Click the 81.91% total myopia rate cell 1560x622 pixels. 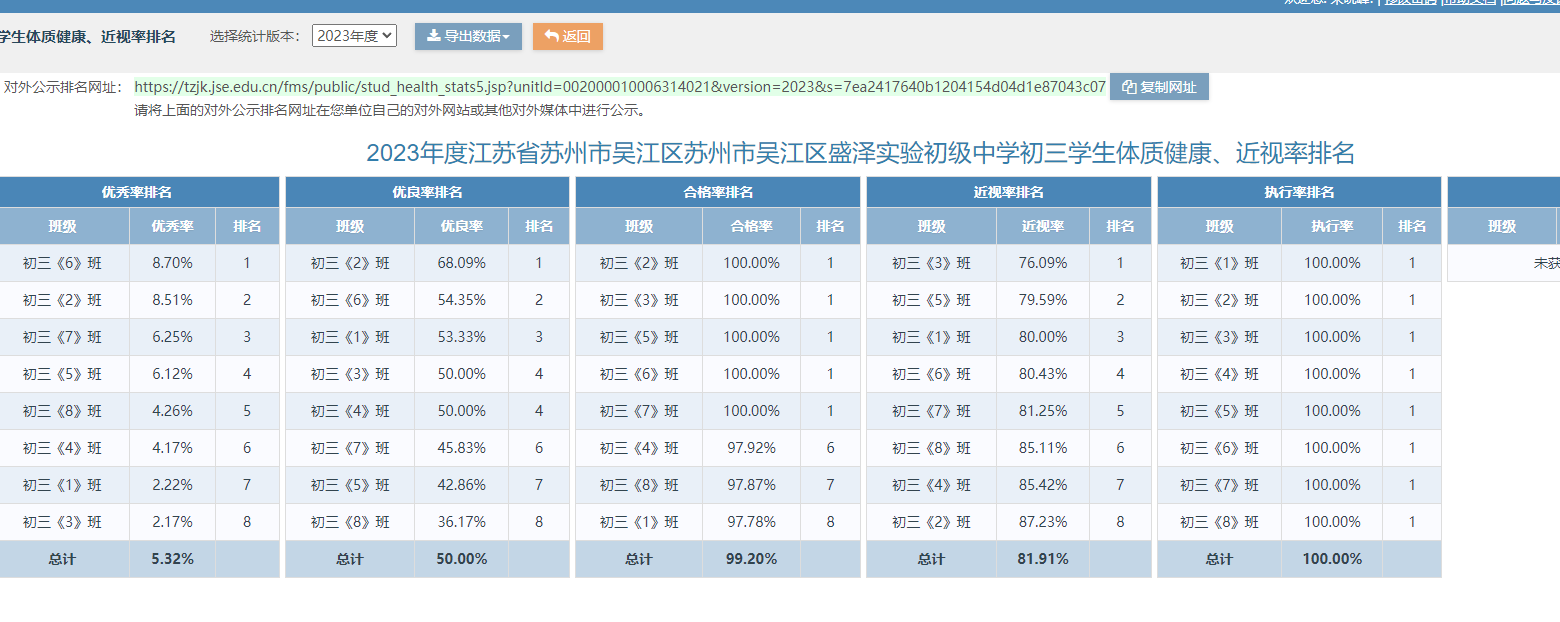pyautogui.click(x=1042, y=559)
